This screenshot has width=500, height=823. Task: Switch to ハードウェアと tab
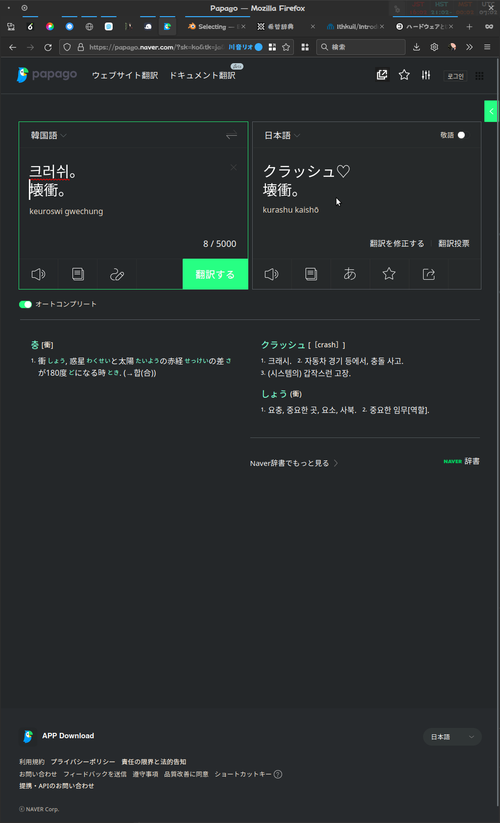click(x=424, y=26)
